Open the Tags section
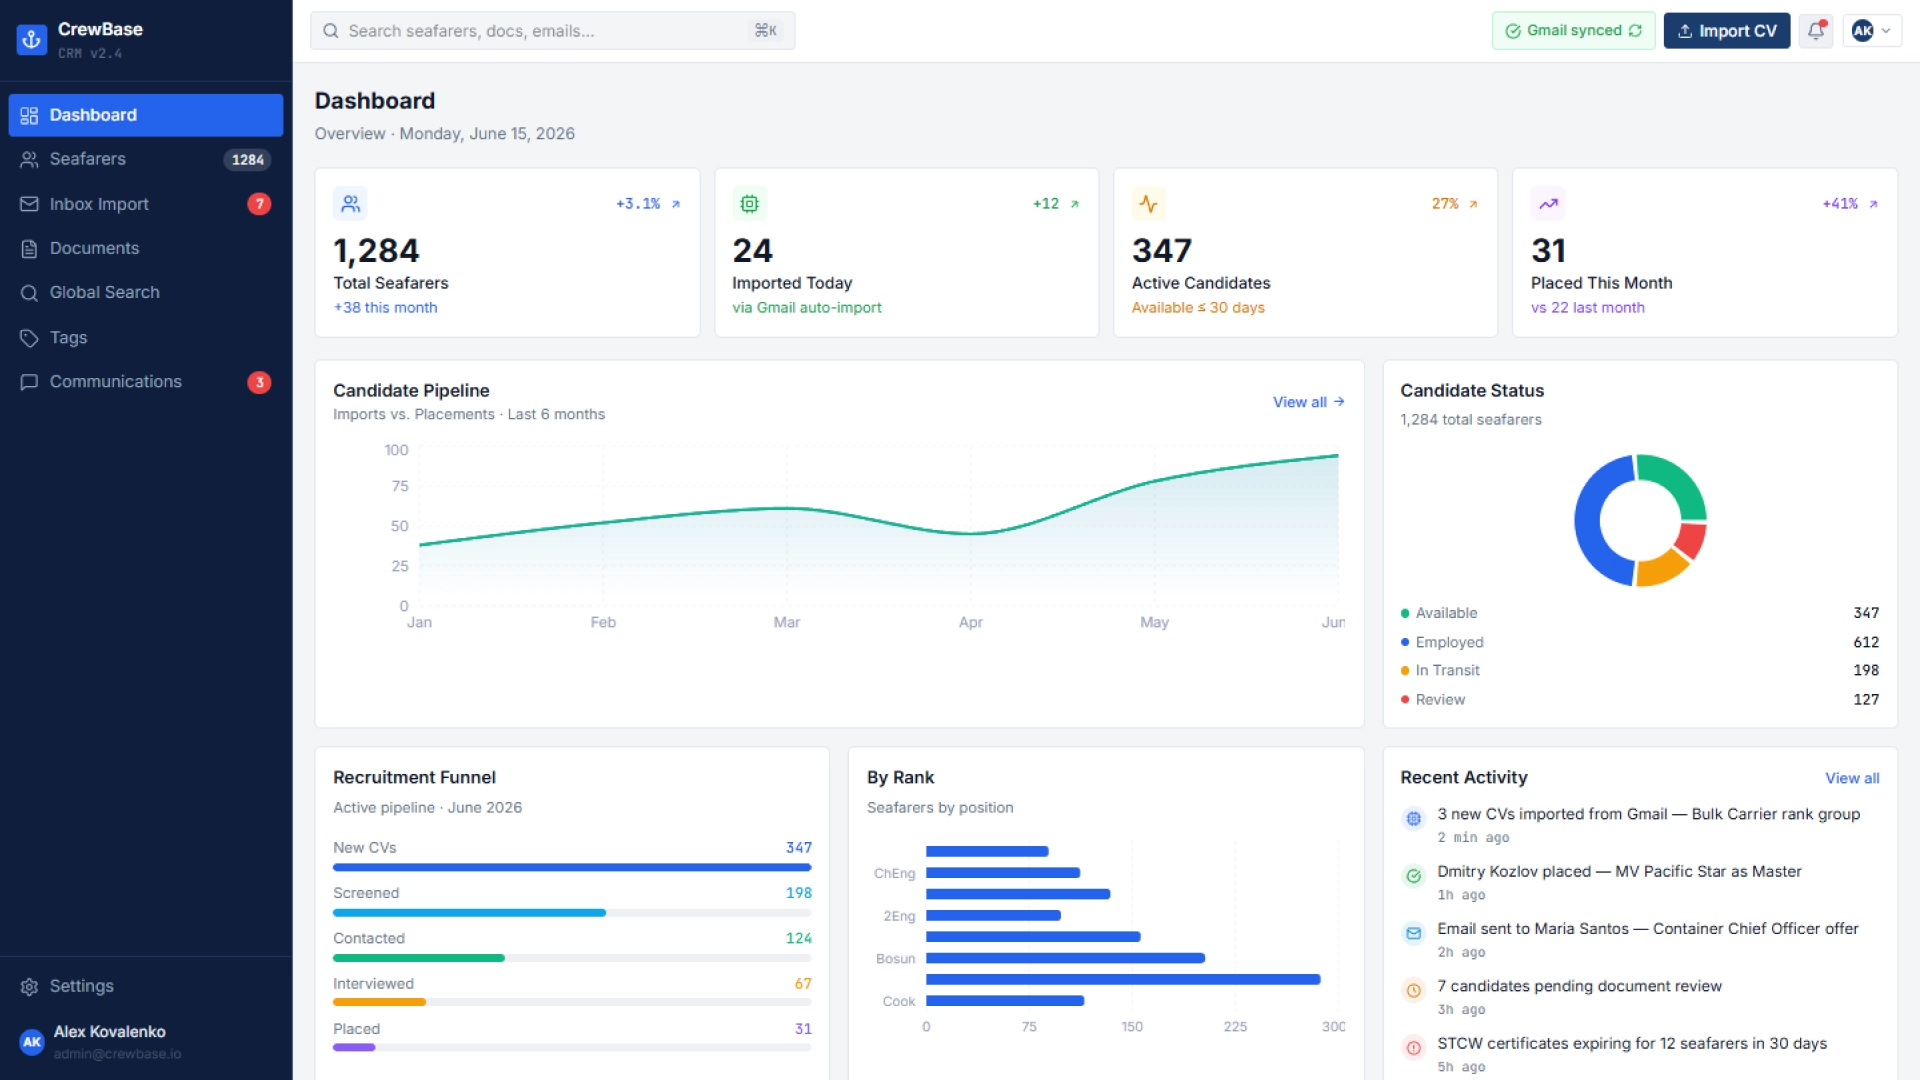 (x=146, y=337)
